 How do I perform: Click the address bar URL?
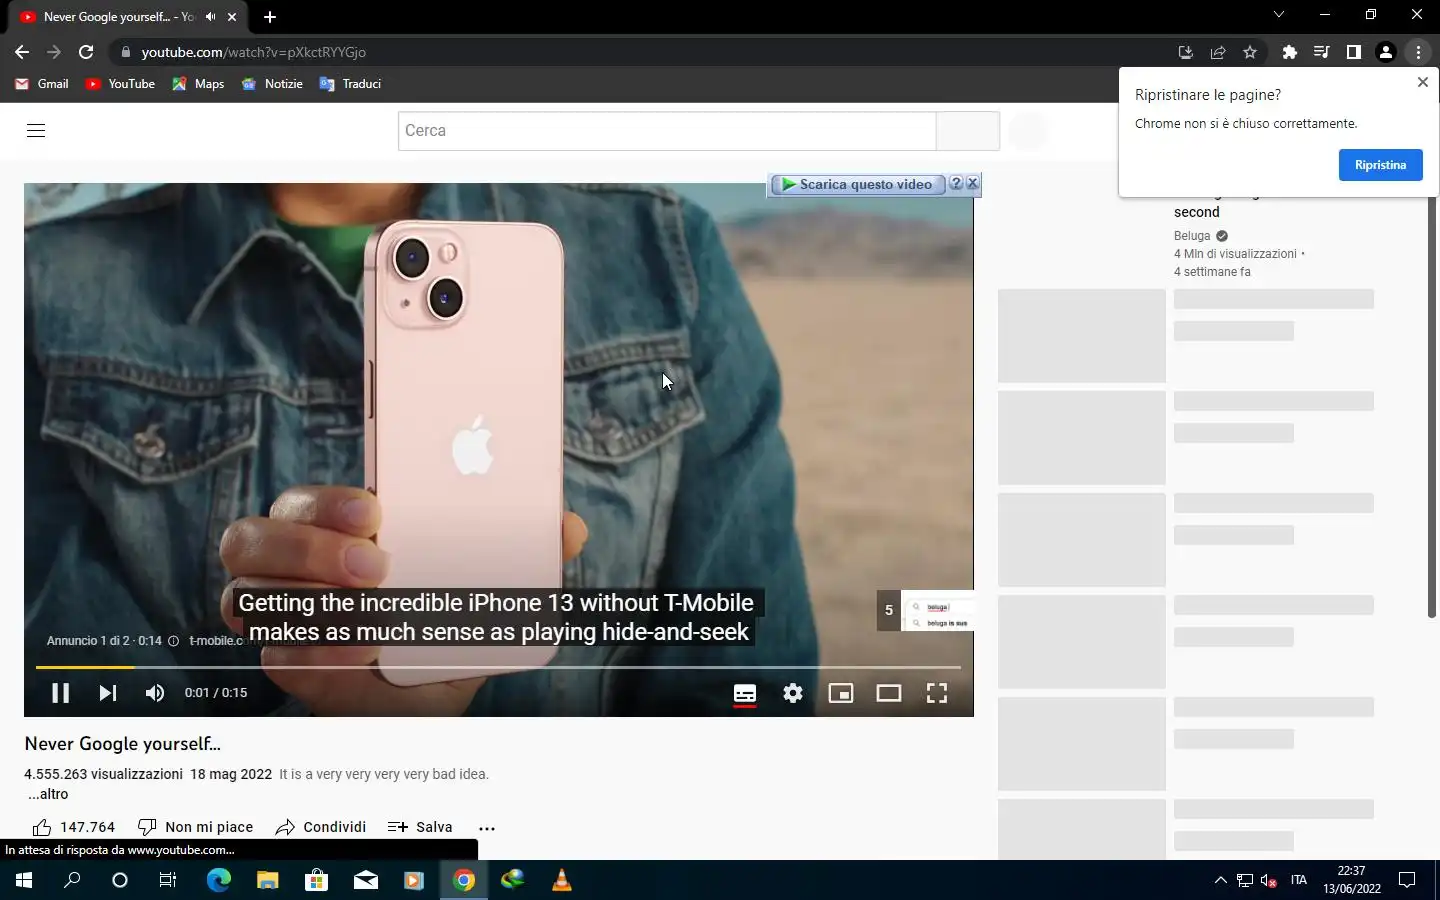pos(254,52)
